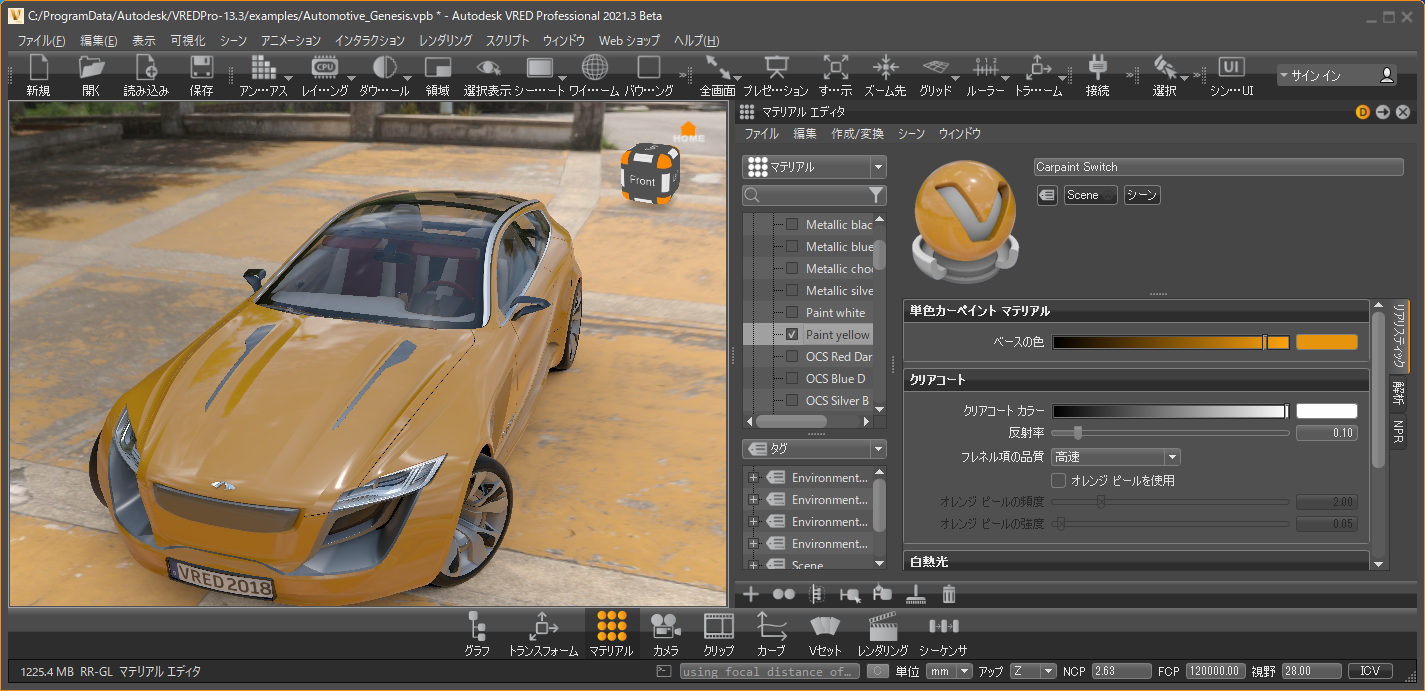Screen dimensions: 1425x691
Task: Open the カメラ camera editor icon
Action: [x=665, y=627]
